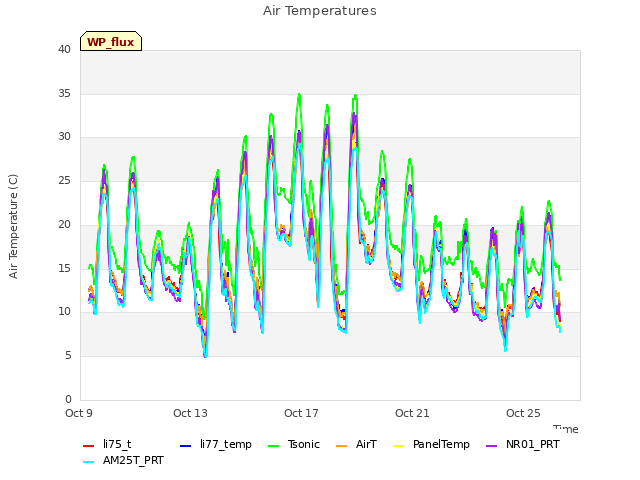640x480 pixels.
Task: Click the Air Temperatures chart title
Action: tap(320, 11)
